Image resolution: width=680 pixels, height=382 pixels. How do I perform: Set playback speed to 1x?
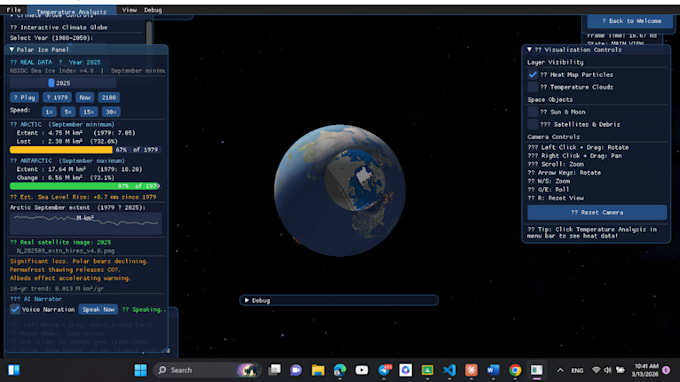point(49,112)
